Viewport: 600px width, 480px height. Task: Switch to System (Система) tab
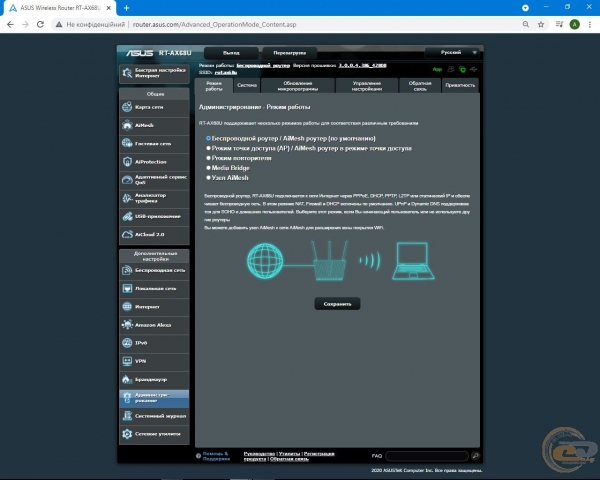point(247,86)
